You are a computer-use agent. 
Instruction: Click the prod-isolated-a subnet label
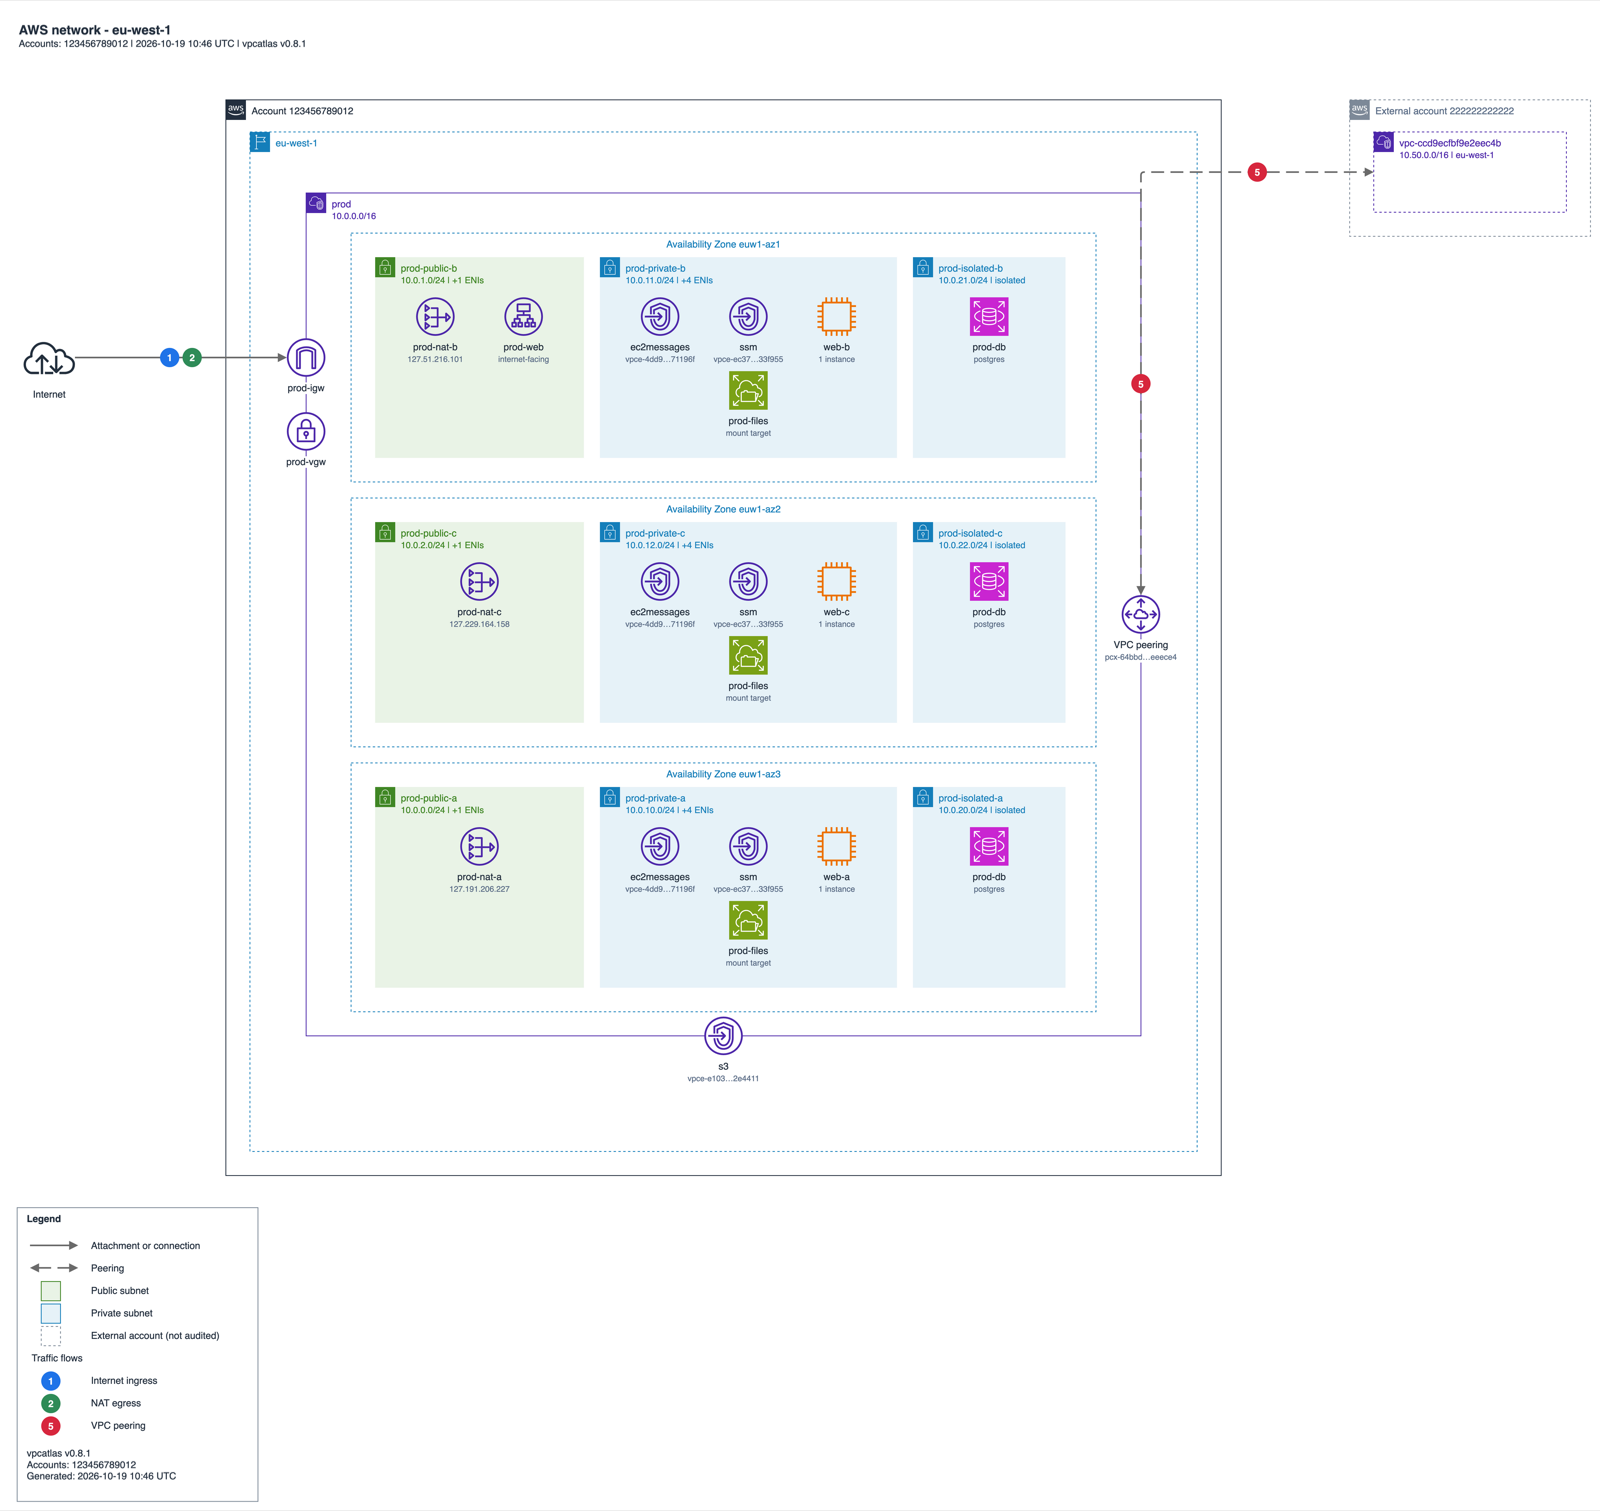click(970, 798)
